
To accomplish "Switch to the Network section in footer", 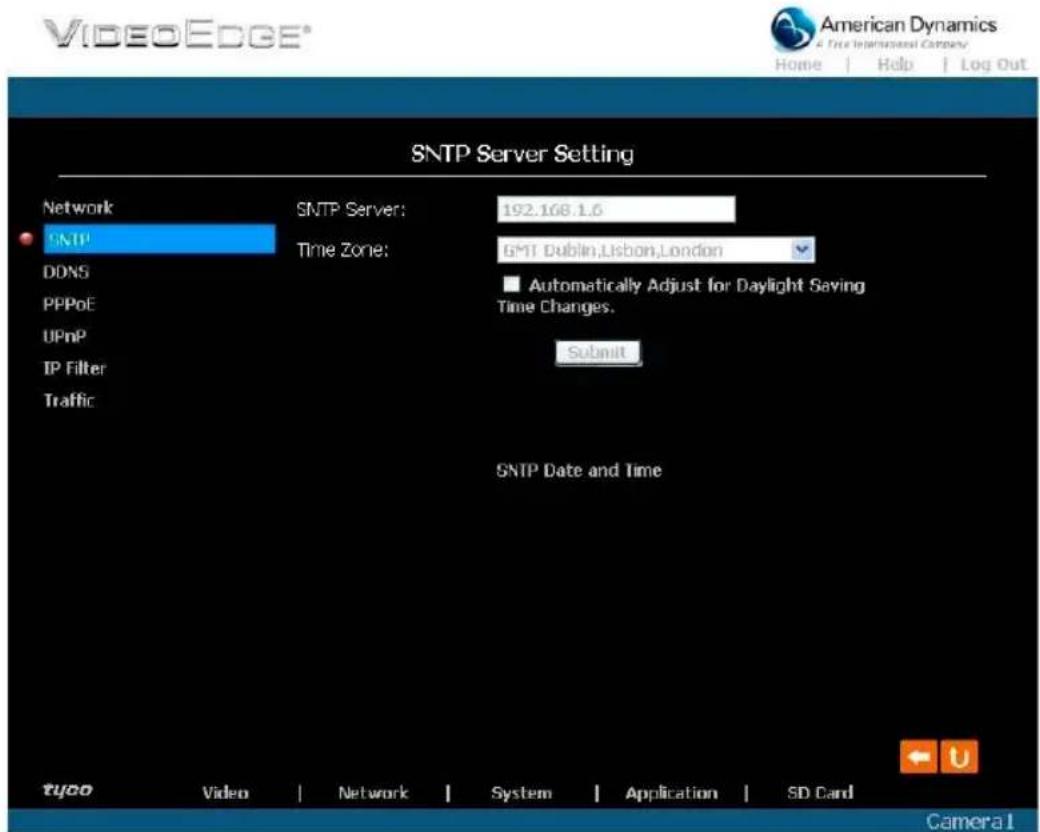I will pos(373,793).
